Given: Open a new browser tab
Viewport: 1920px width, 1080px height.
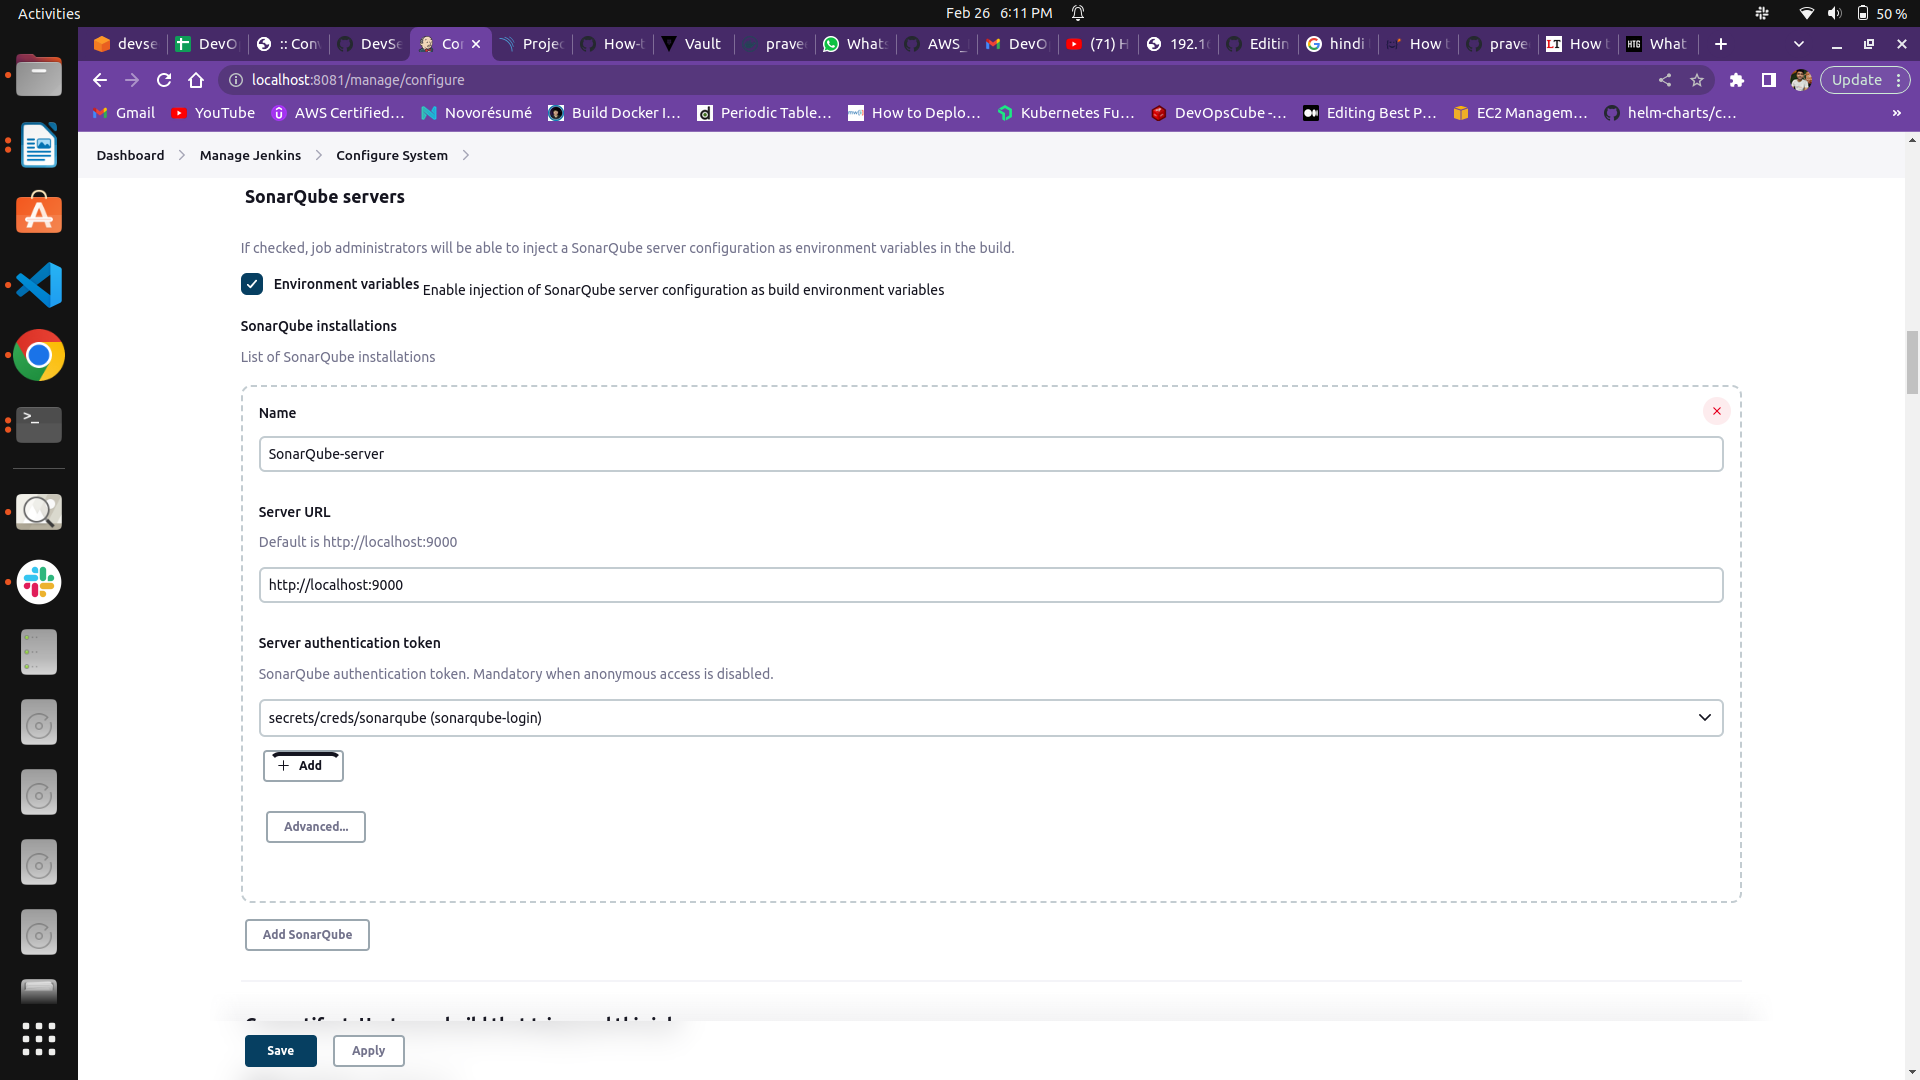Looking at the screenshot, I should click(x=1720, y=44).
